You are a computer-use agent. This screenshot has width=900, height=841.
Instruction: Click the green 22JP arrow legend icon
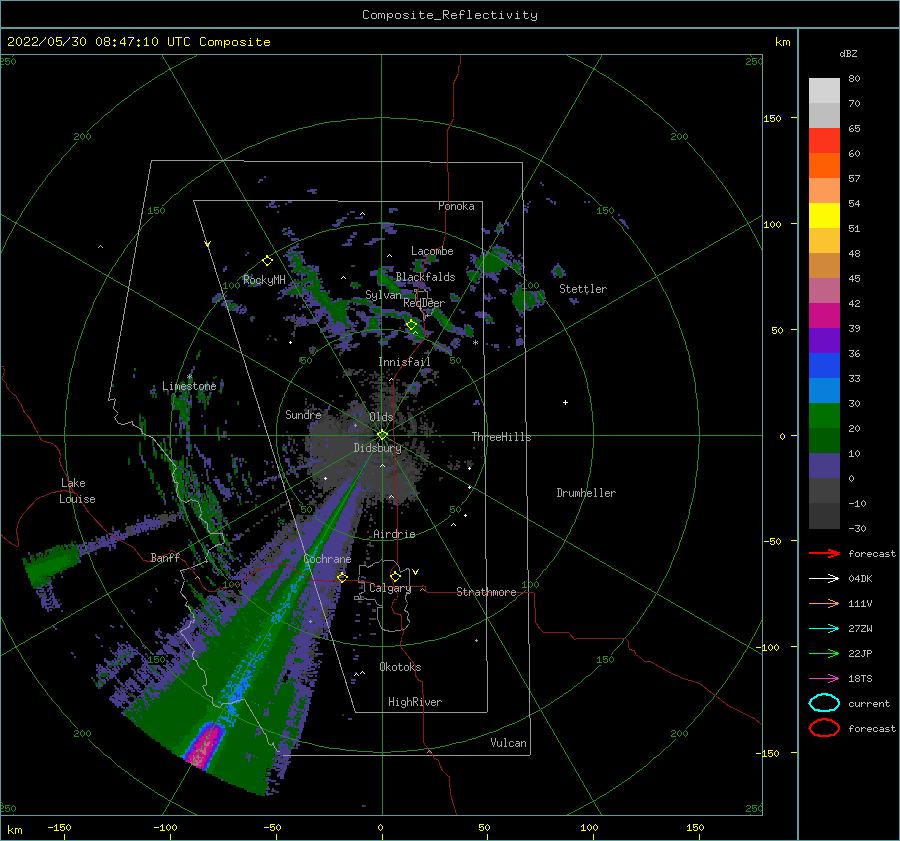pyautogui.click(x=824, y=653)
